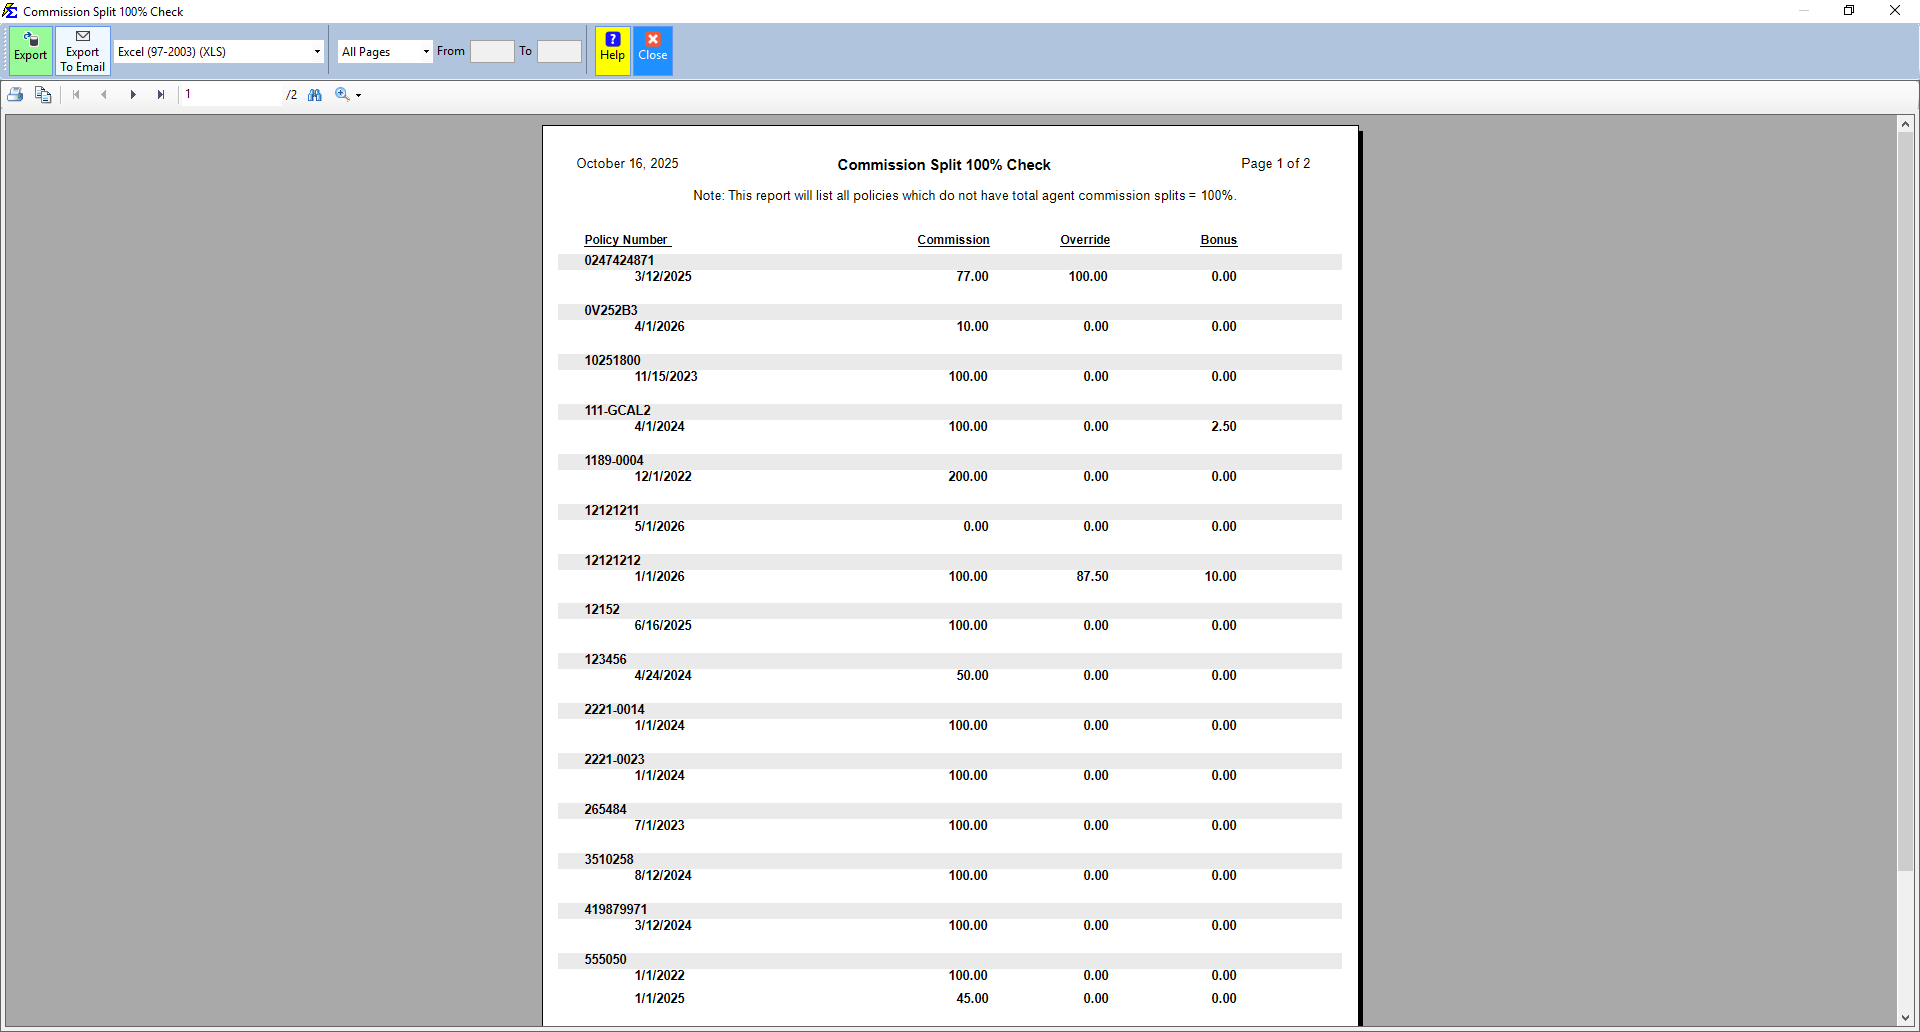Screen dimensions: 1920x1032
Task: Click the Export button
Action: pos(30,50)
